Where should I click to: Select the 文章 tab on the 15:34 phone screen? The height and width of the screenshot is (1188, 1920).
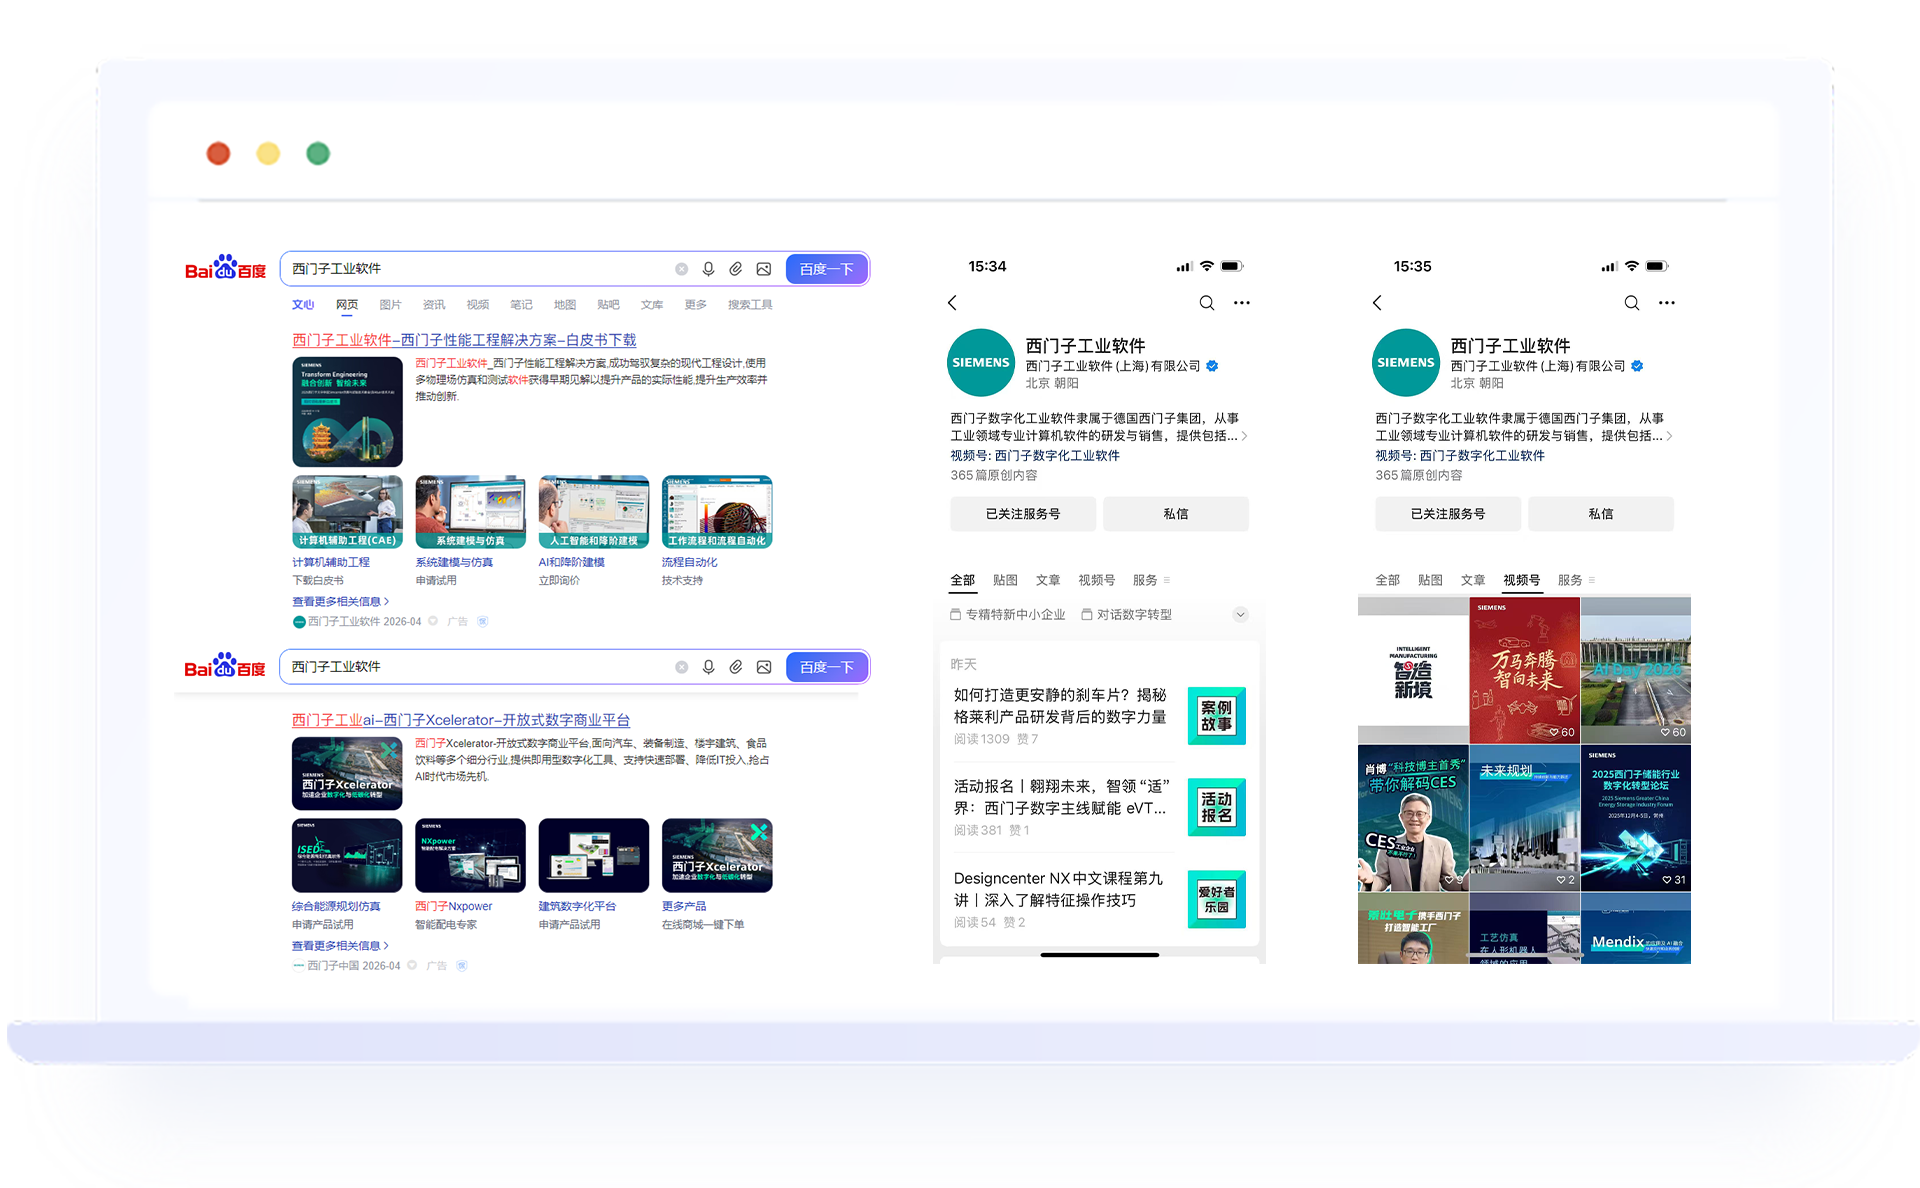pos(1048,580)
